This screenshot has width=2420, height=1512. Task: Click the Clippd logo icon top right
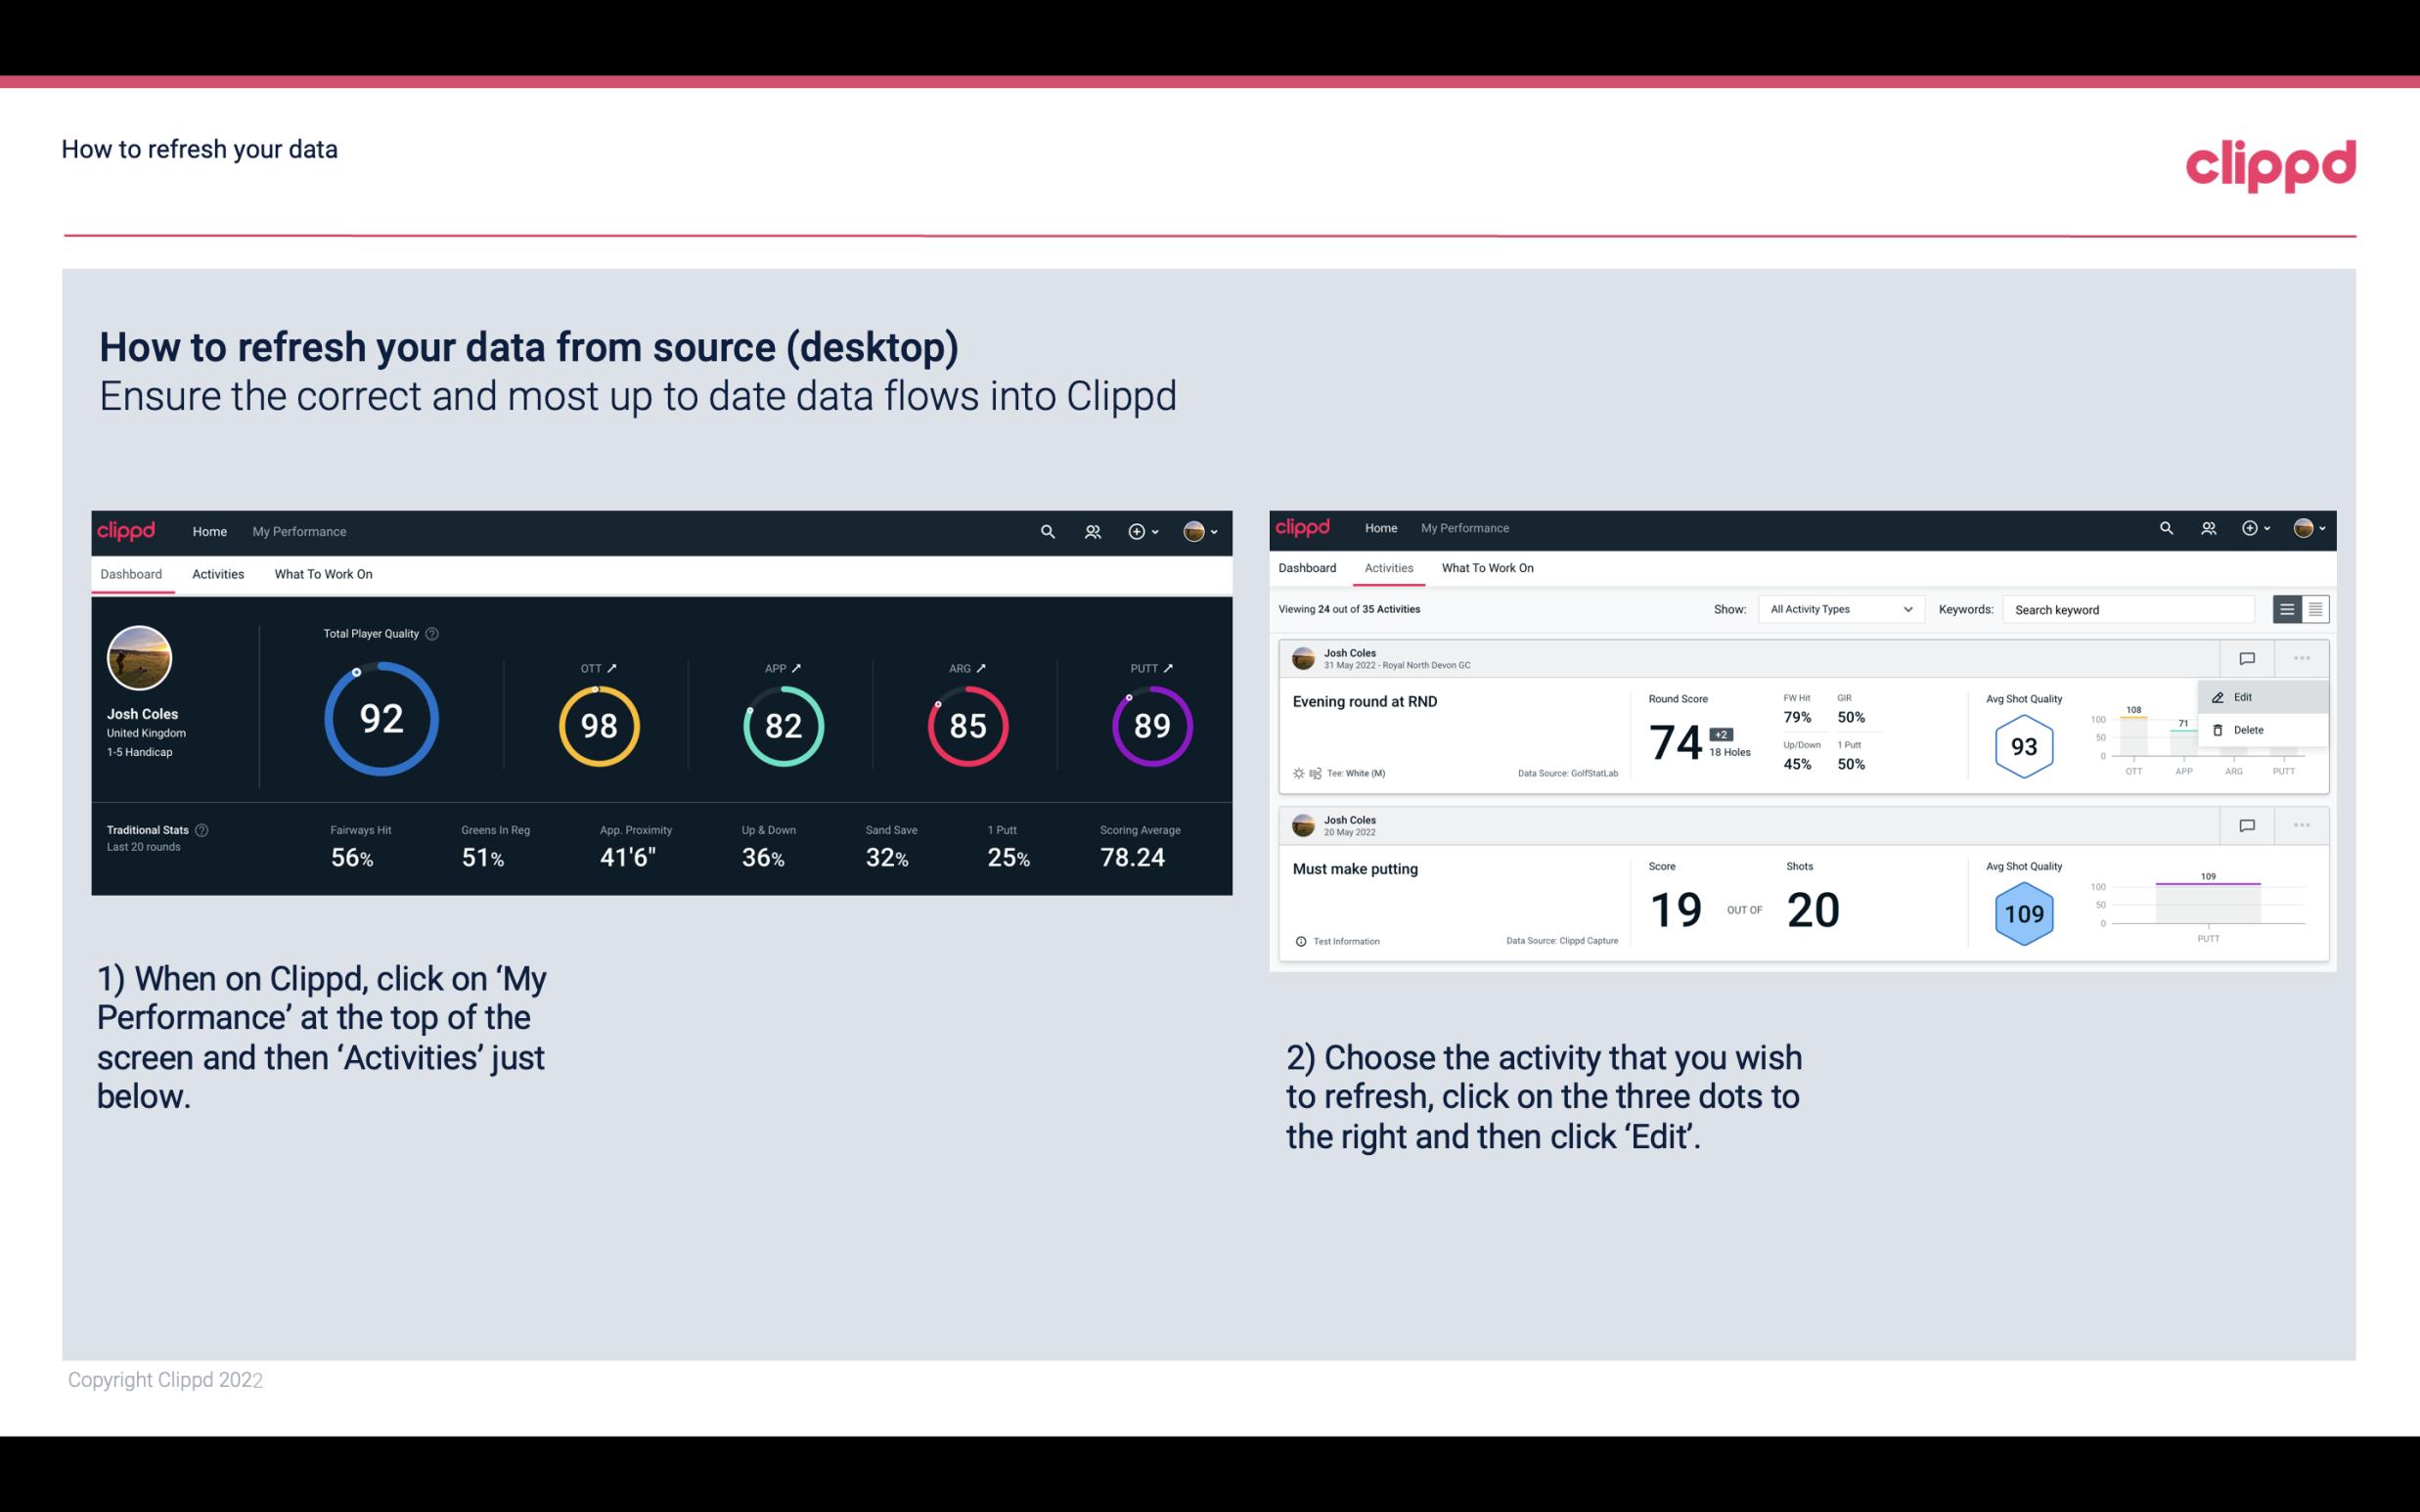2270,165
